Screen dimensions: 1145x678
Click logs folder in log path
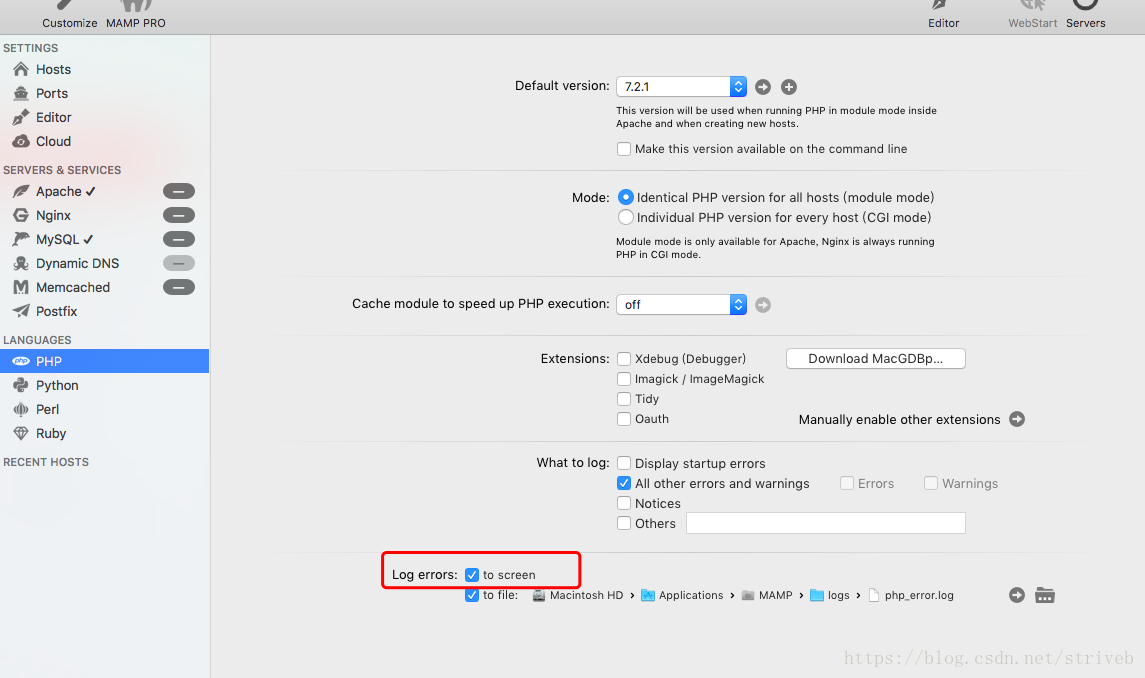(x=830, y=595)
